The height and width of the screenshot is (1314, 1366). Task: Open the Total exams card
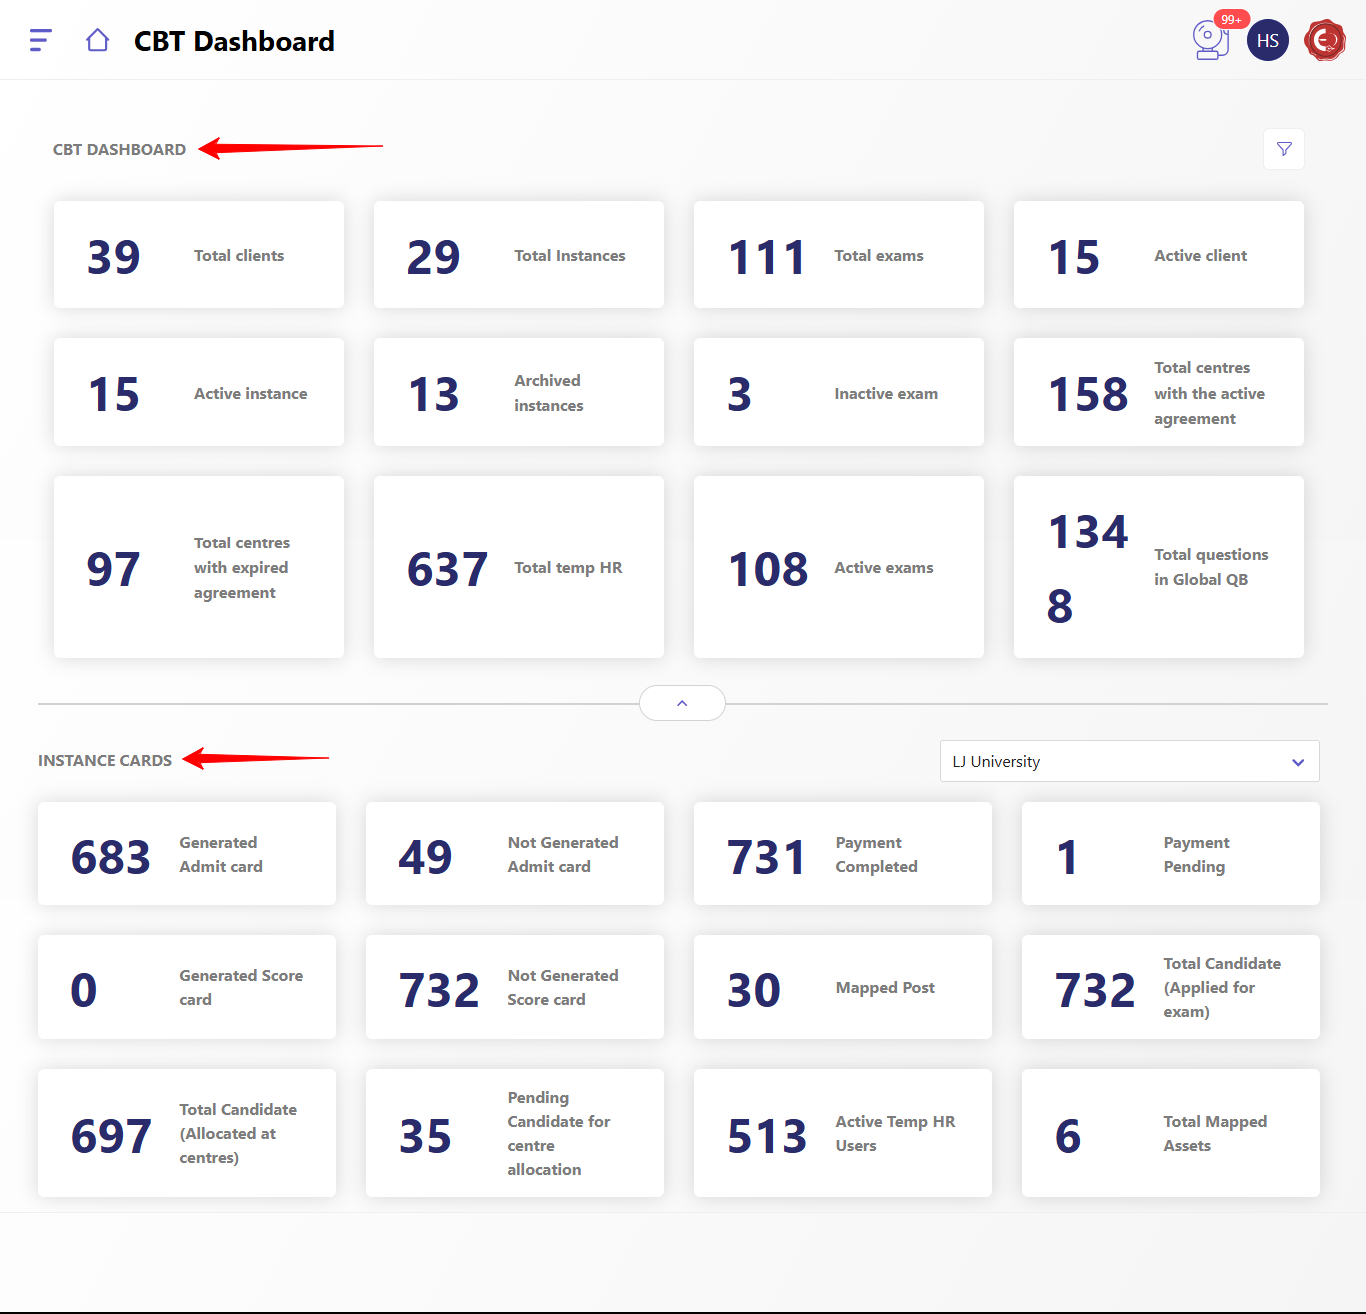pyautogui.click(x=838, y=255)
